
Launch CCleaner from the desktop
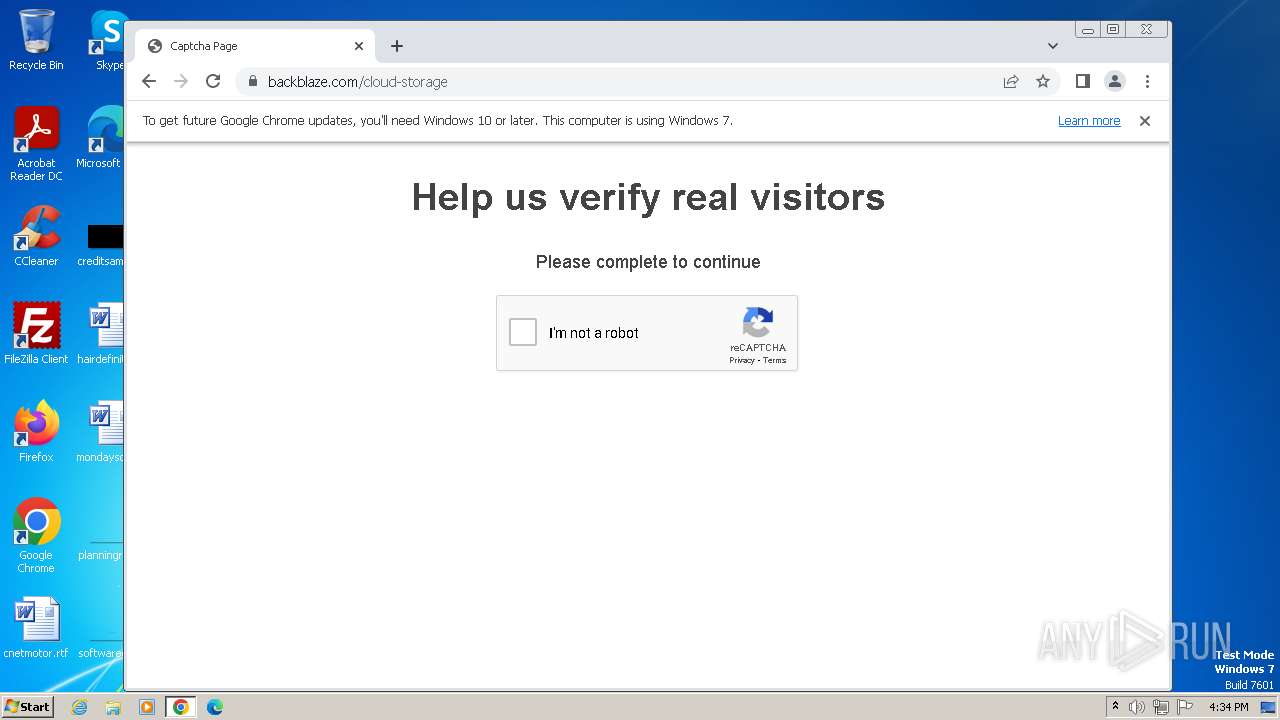[x=36, y=236]
